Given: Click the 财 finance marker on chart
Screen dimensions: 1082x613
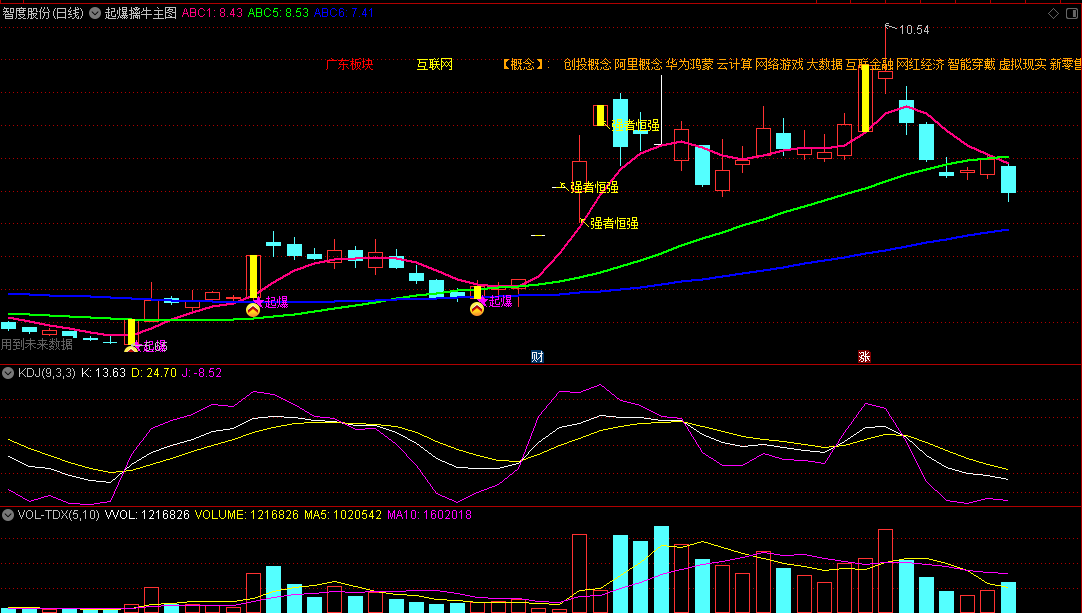Looking at the screenshot, I should coord(537,357).
